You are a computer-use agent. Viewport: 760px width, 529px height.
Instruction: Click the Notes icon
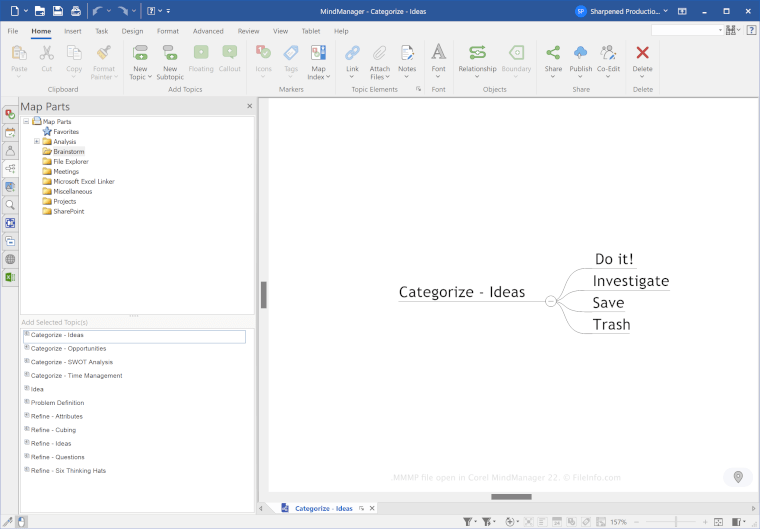tap(407, 53)
